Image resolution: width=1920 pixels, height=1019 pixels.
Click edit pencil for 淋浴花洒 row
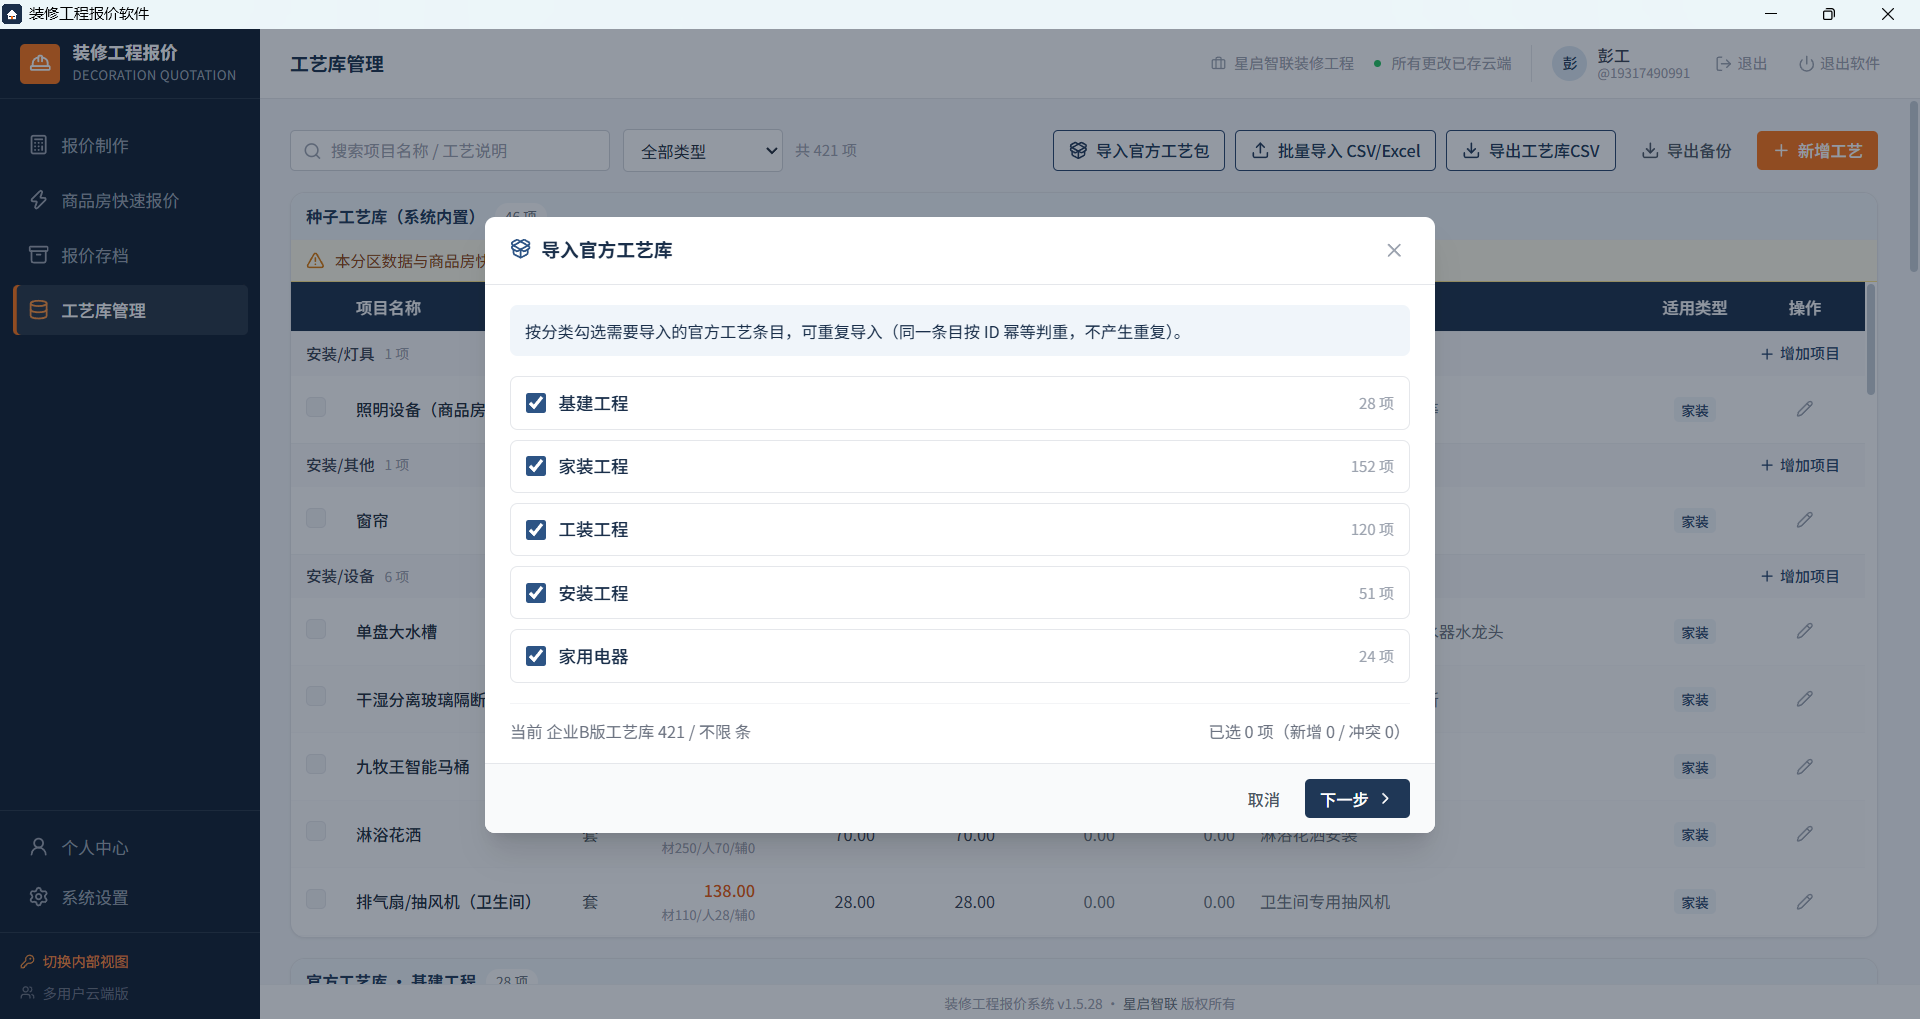(1804, 834)
